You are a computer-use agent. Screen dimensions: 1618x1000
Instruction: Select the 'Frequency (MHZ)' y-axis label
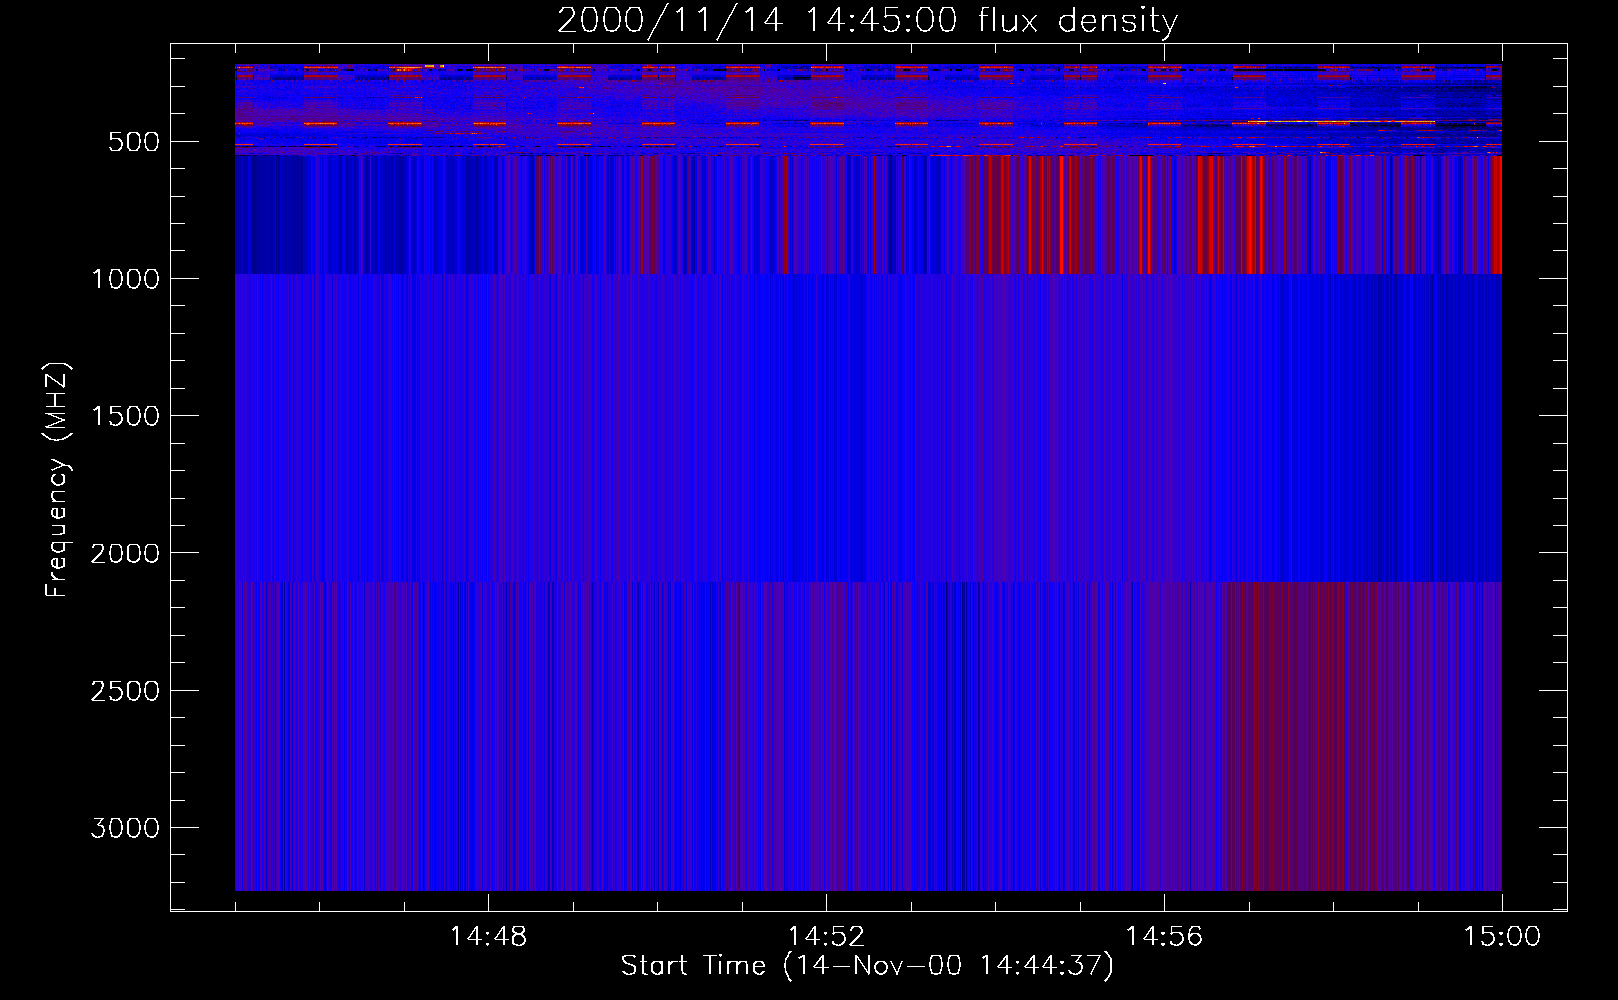click(58, 479)
